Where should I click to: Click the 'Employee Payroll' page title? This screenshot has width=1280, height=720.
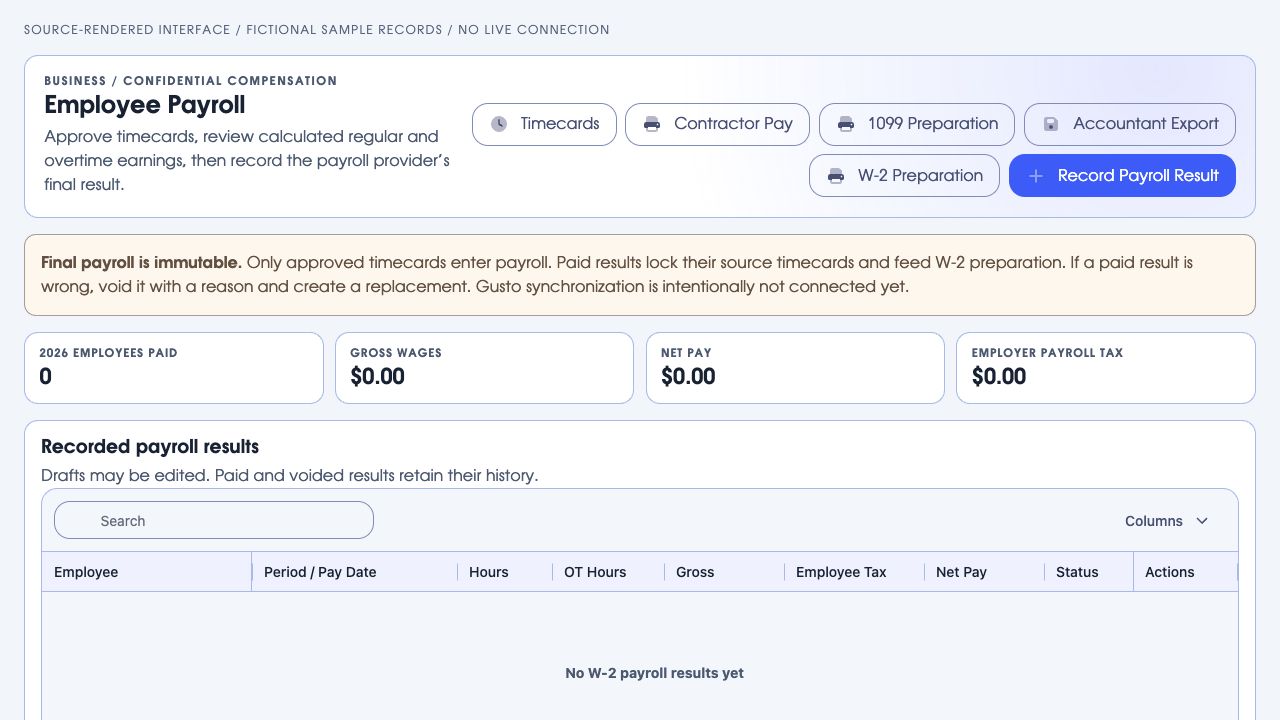tap(145, 105)
